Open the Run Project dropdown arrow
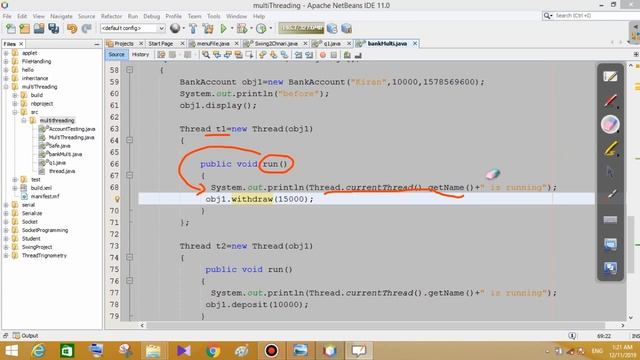The image size is (640, 360). tap(231, 29)
